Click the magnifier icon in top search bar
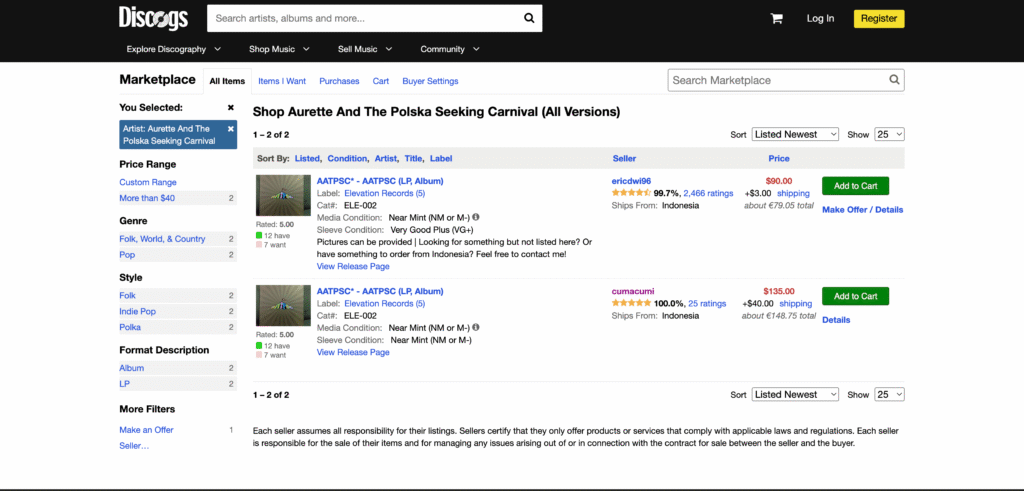This screenshot has height=491, width=1024. [529, 18]
